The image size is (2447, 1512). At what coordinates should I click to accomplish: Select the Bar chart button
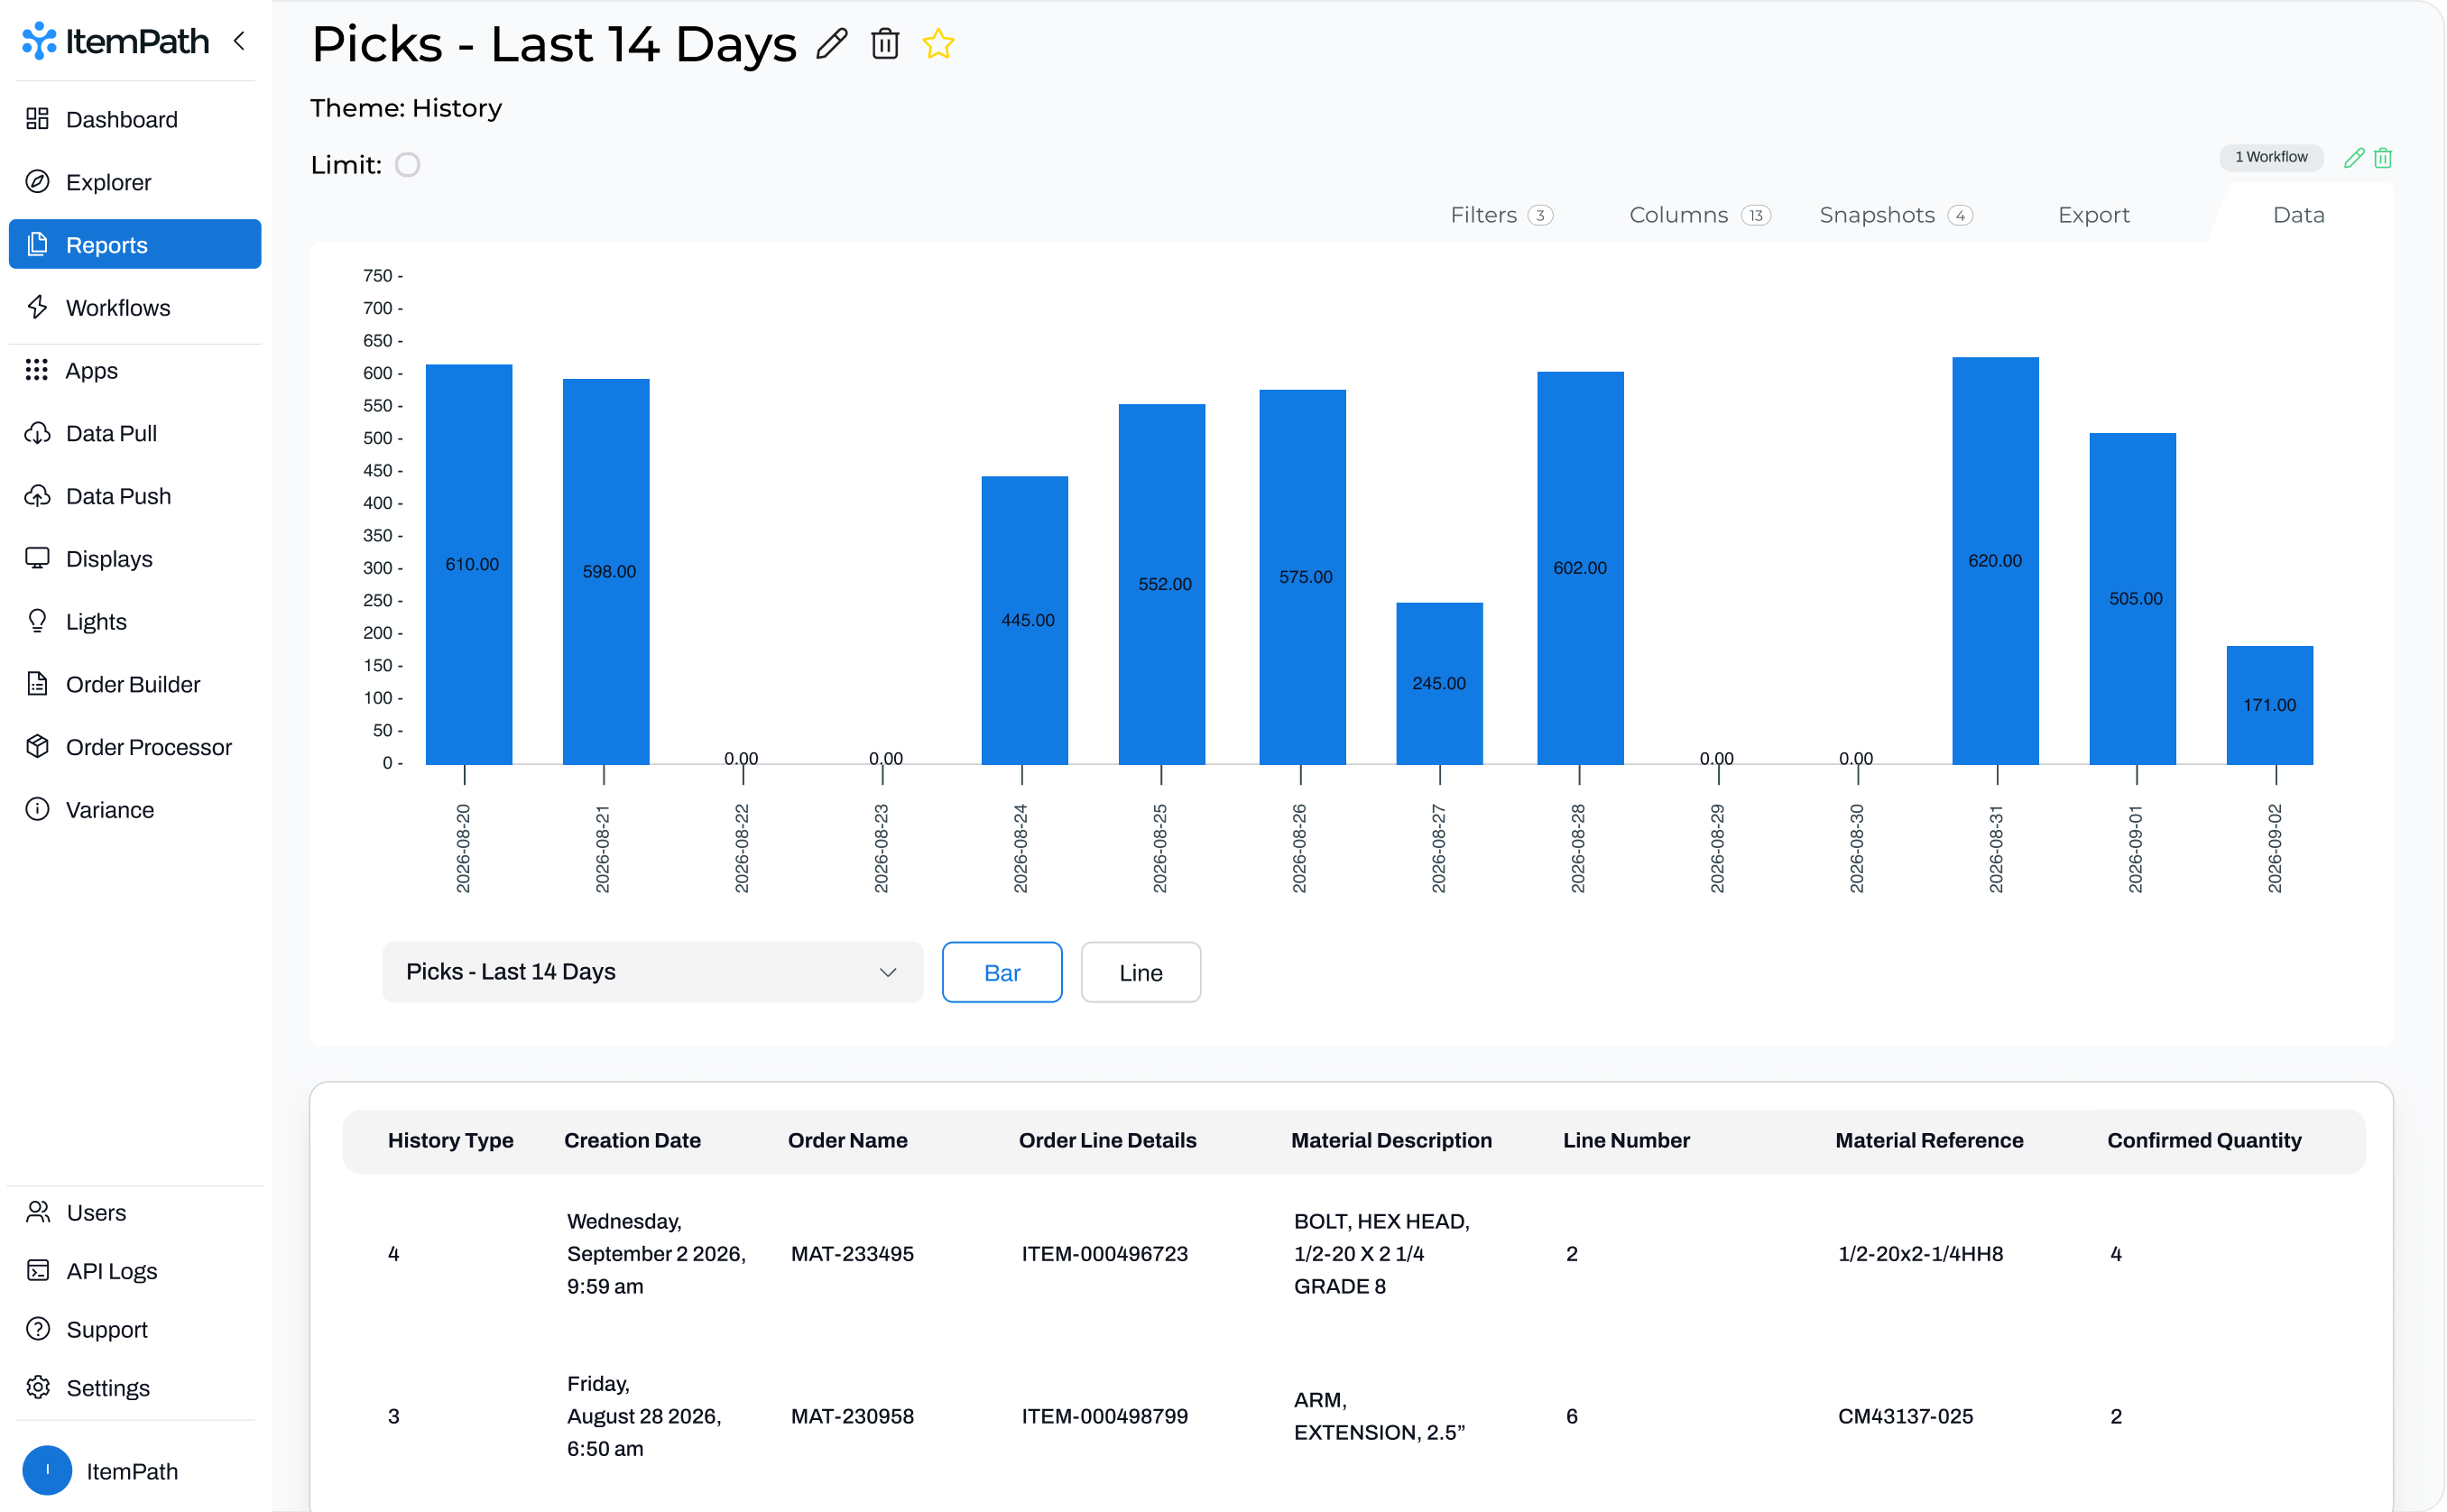click(x=1002, y=972)
